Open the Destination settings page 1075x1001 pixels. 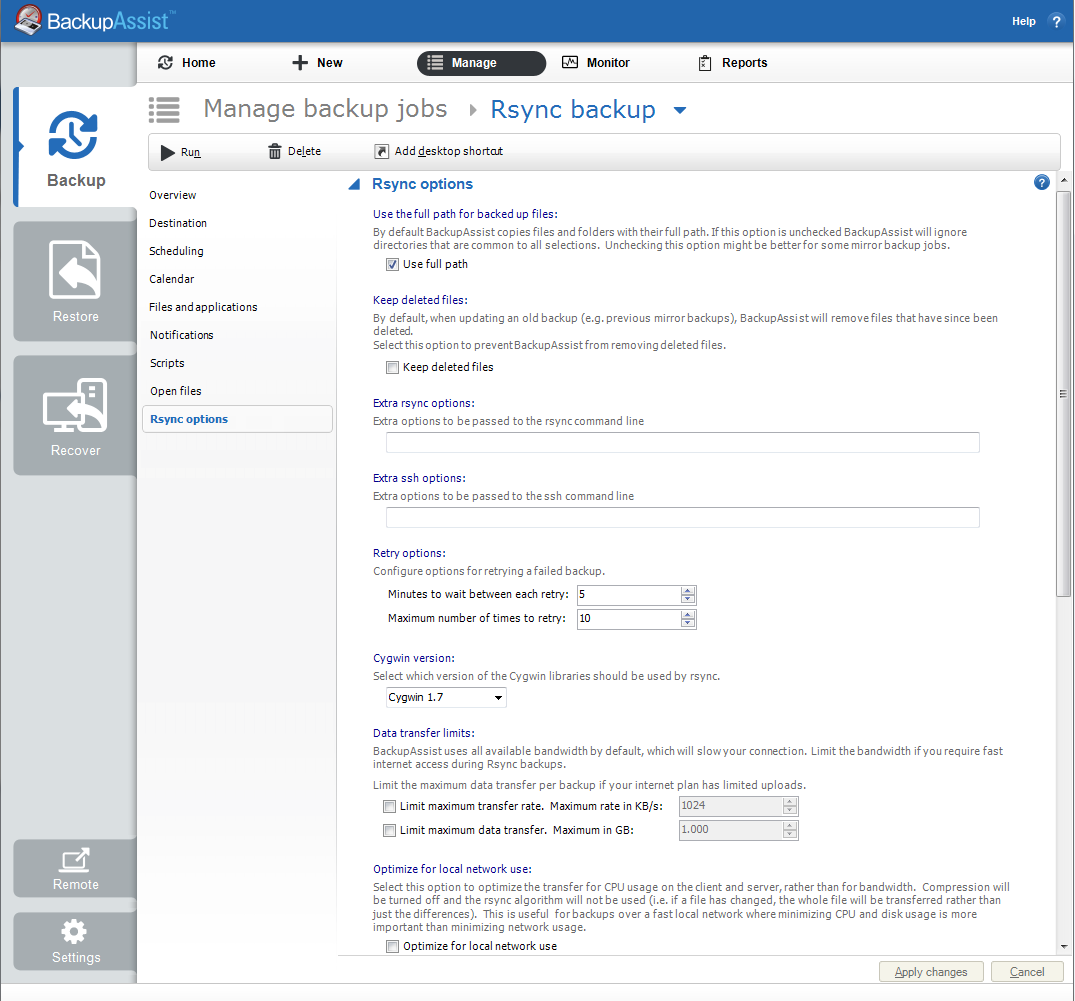[178, 224]
